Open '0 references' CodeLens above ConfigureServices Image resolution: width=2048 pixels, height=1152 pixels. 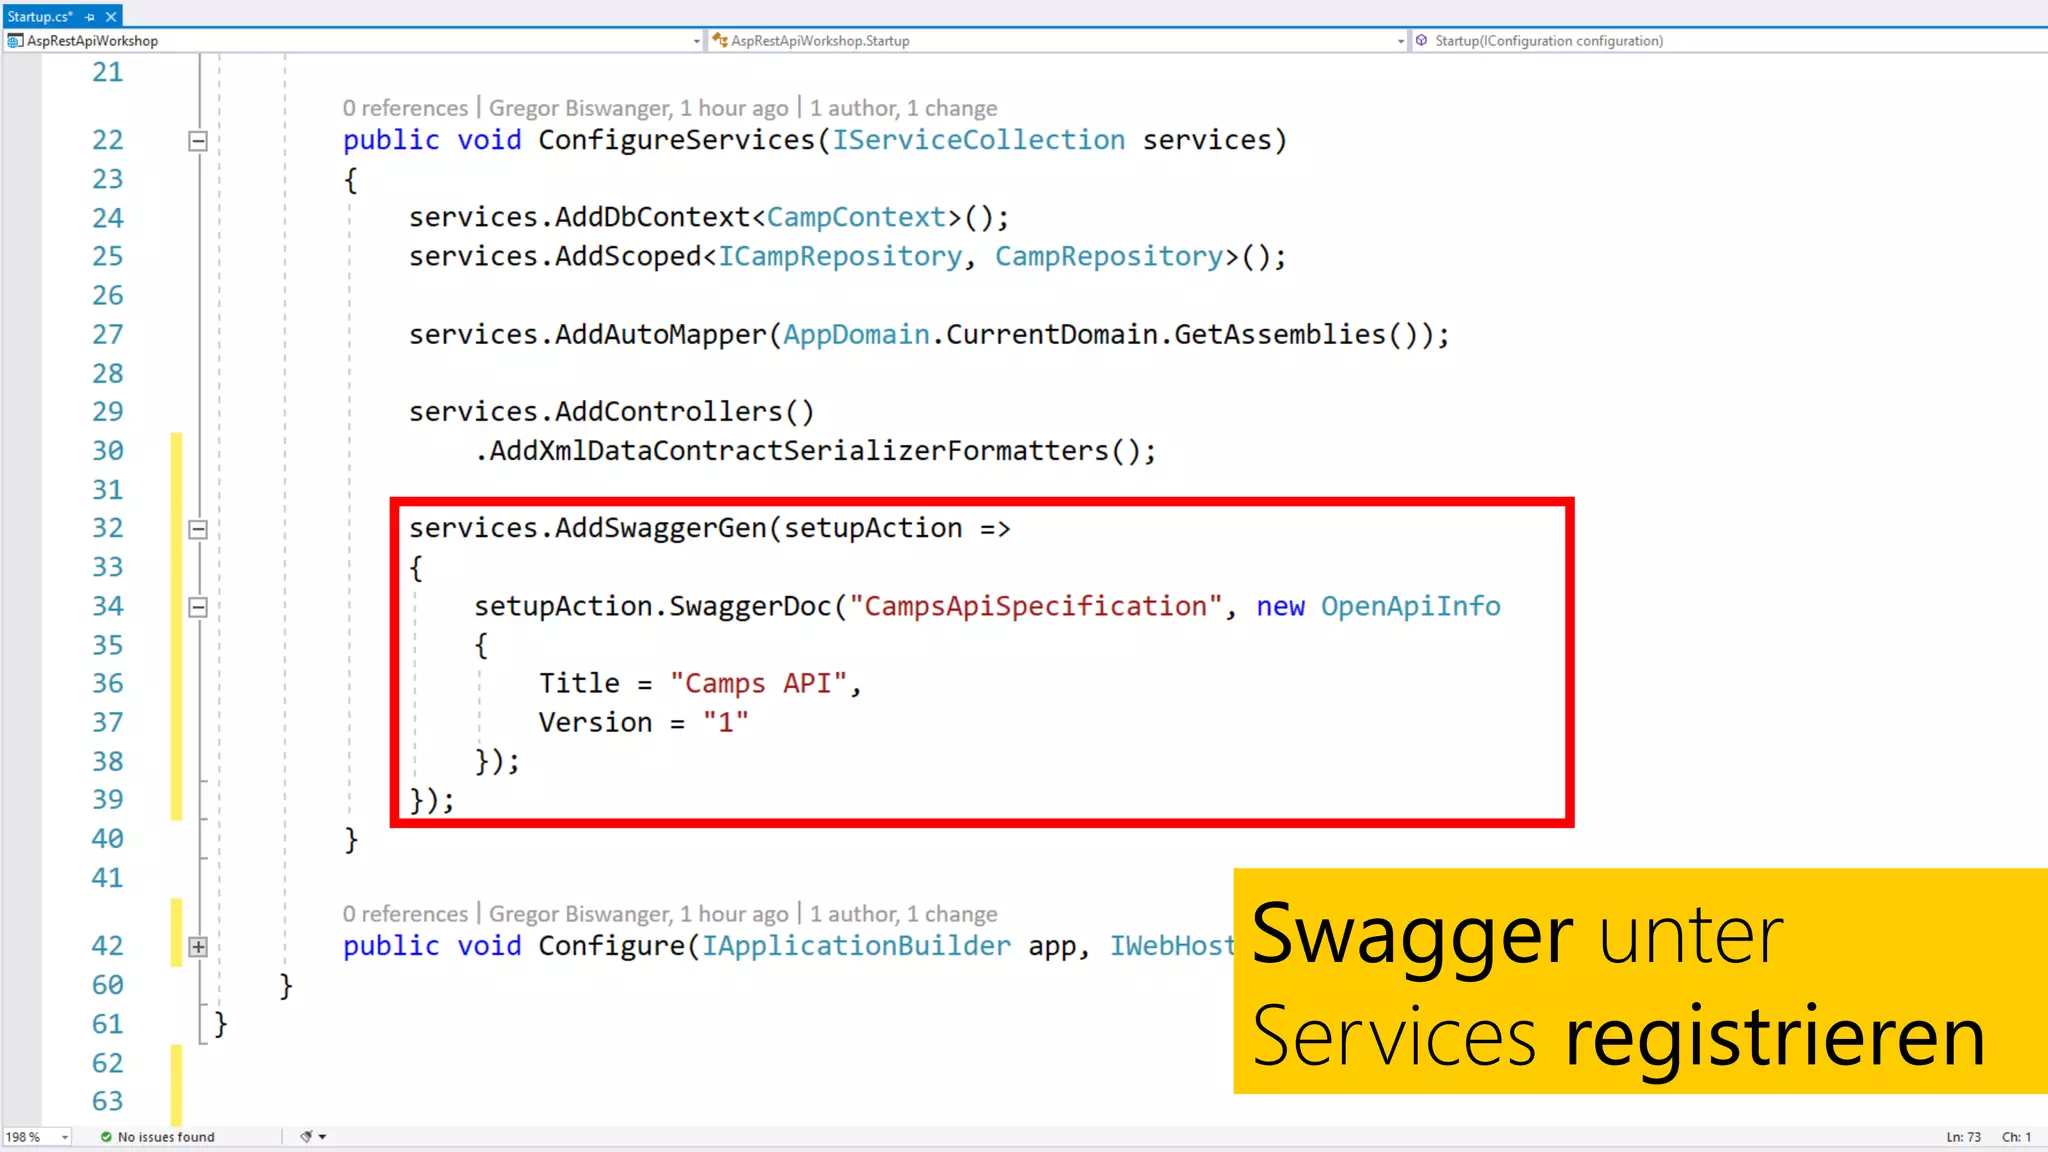pyautogui.click(x=405, y=108)
